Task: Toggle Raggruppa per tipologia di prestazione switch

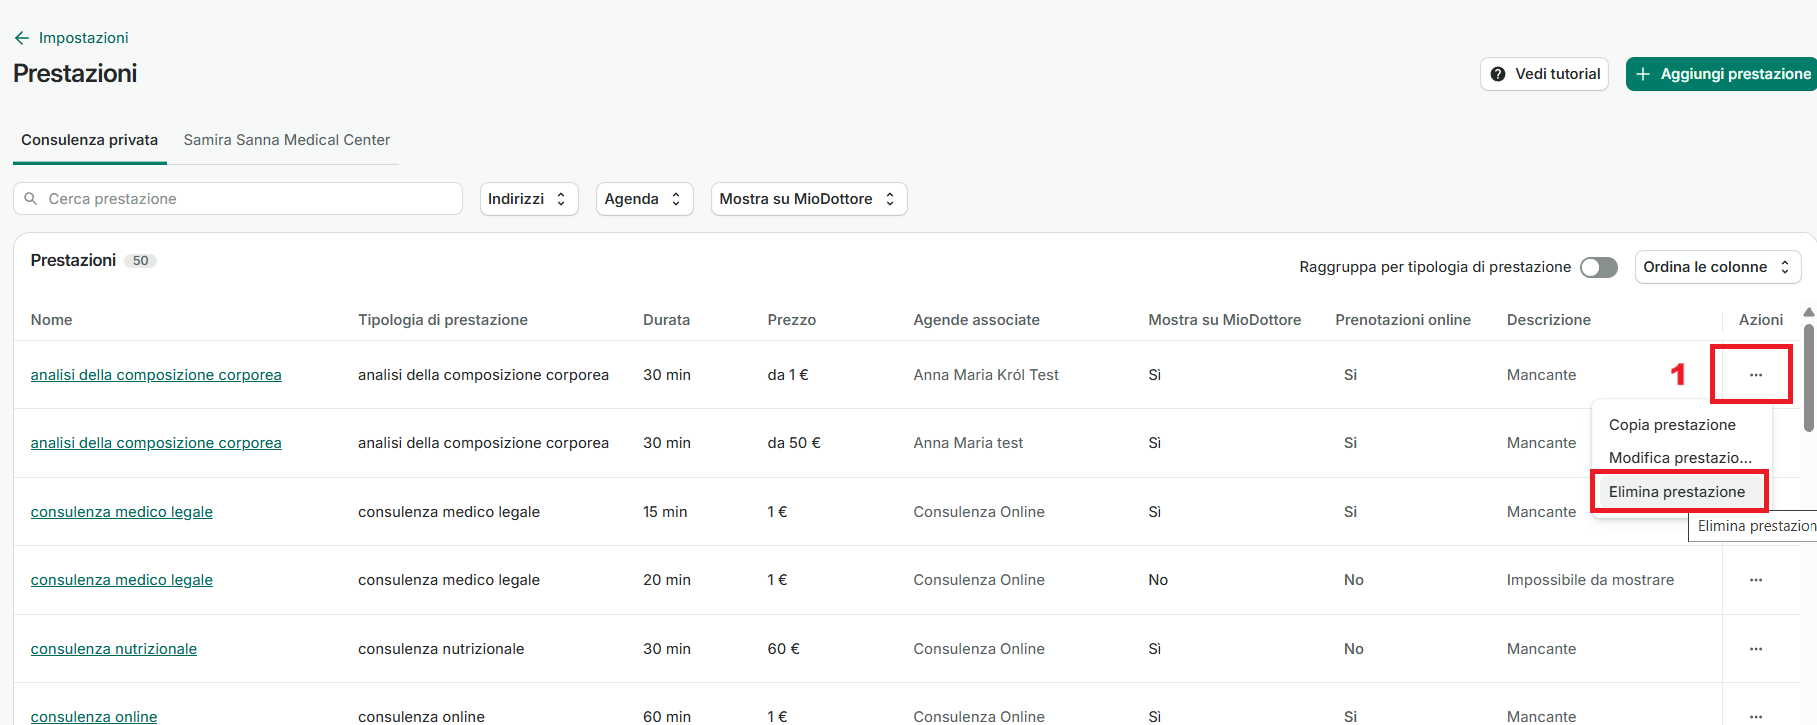Action: [x=1599, y=267]
